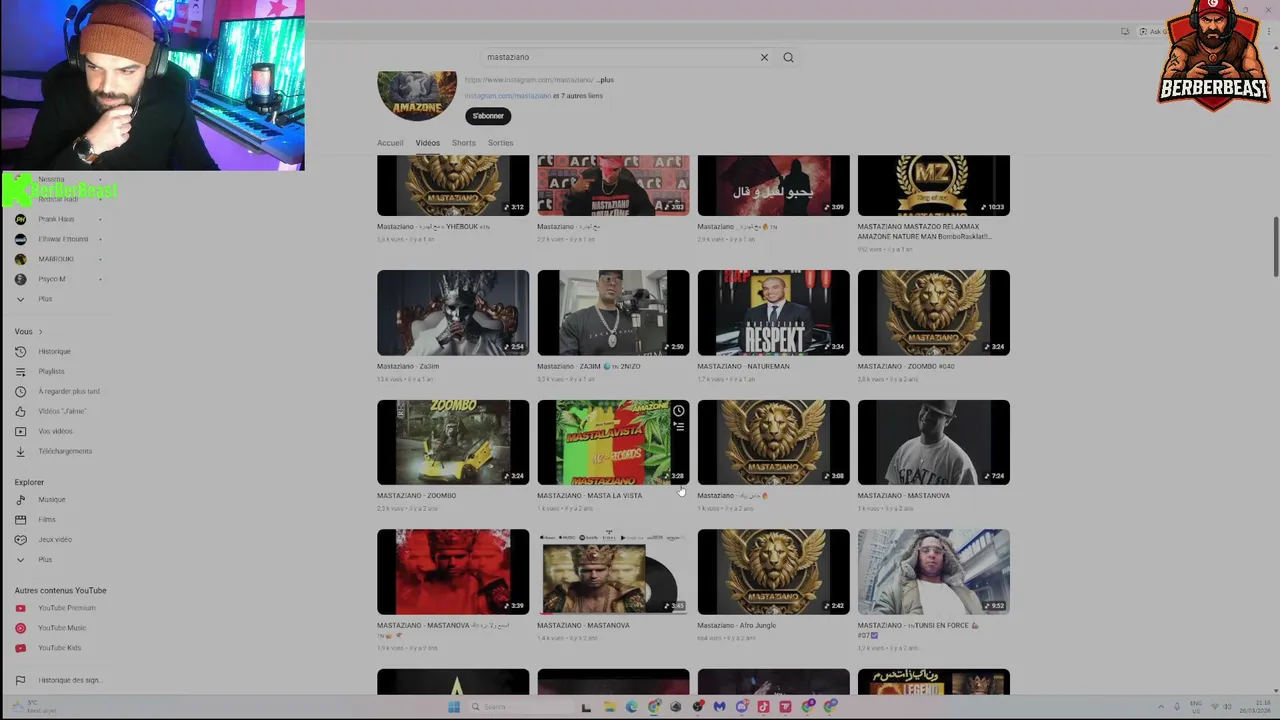This screenshot has width=1280, height=720.
Task: Open Discord from taskbar
Action: point(742,707)
